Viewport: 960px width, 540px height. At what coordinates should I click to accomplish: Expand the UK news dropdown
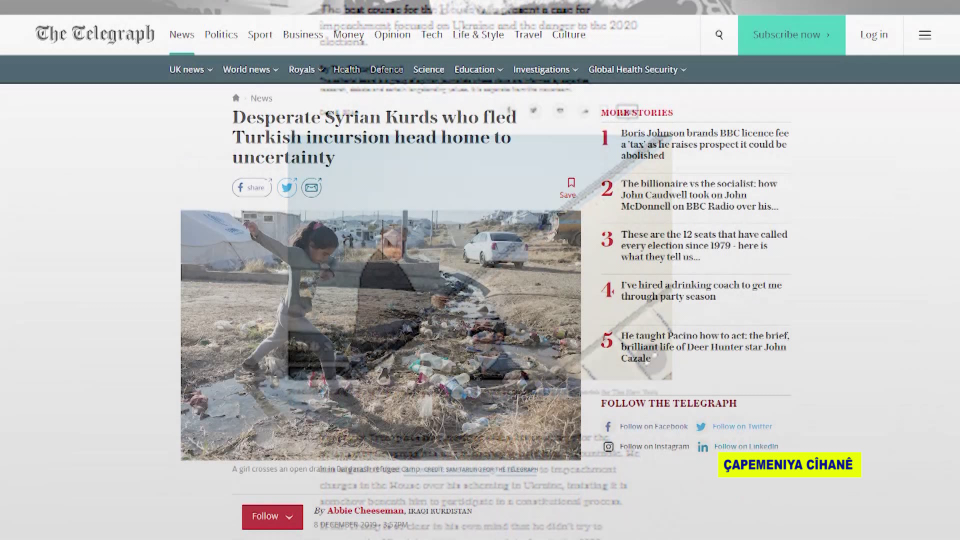[x=191, y=69]
